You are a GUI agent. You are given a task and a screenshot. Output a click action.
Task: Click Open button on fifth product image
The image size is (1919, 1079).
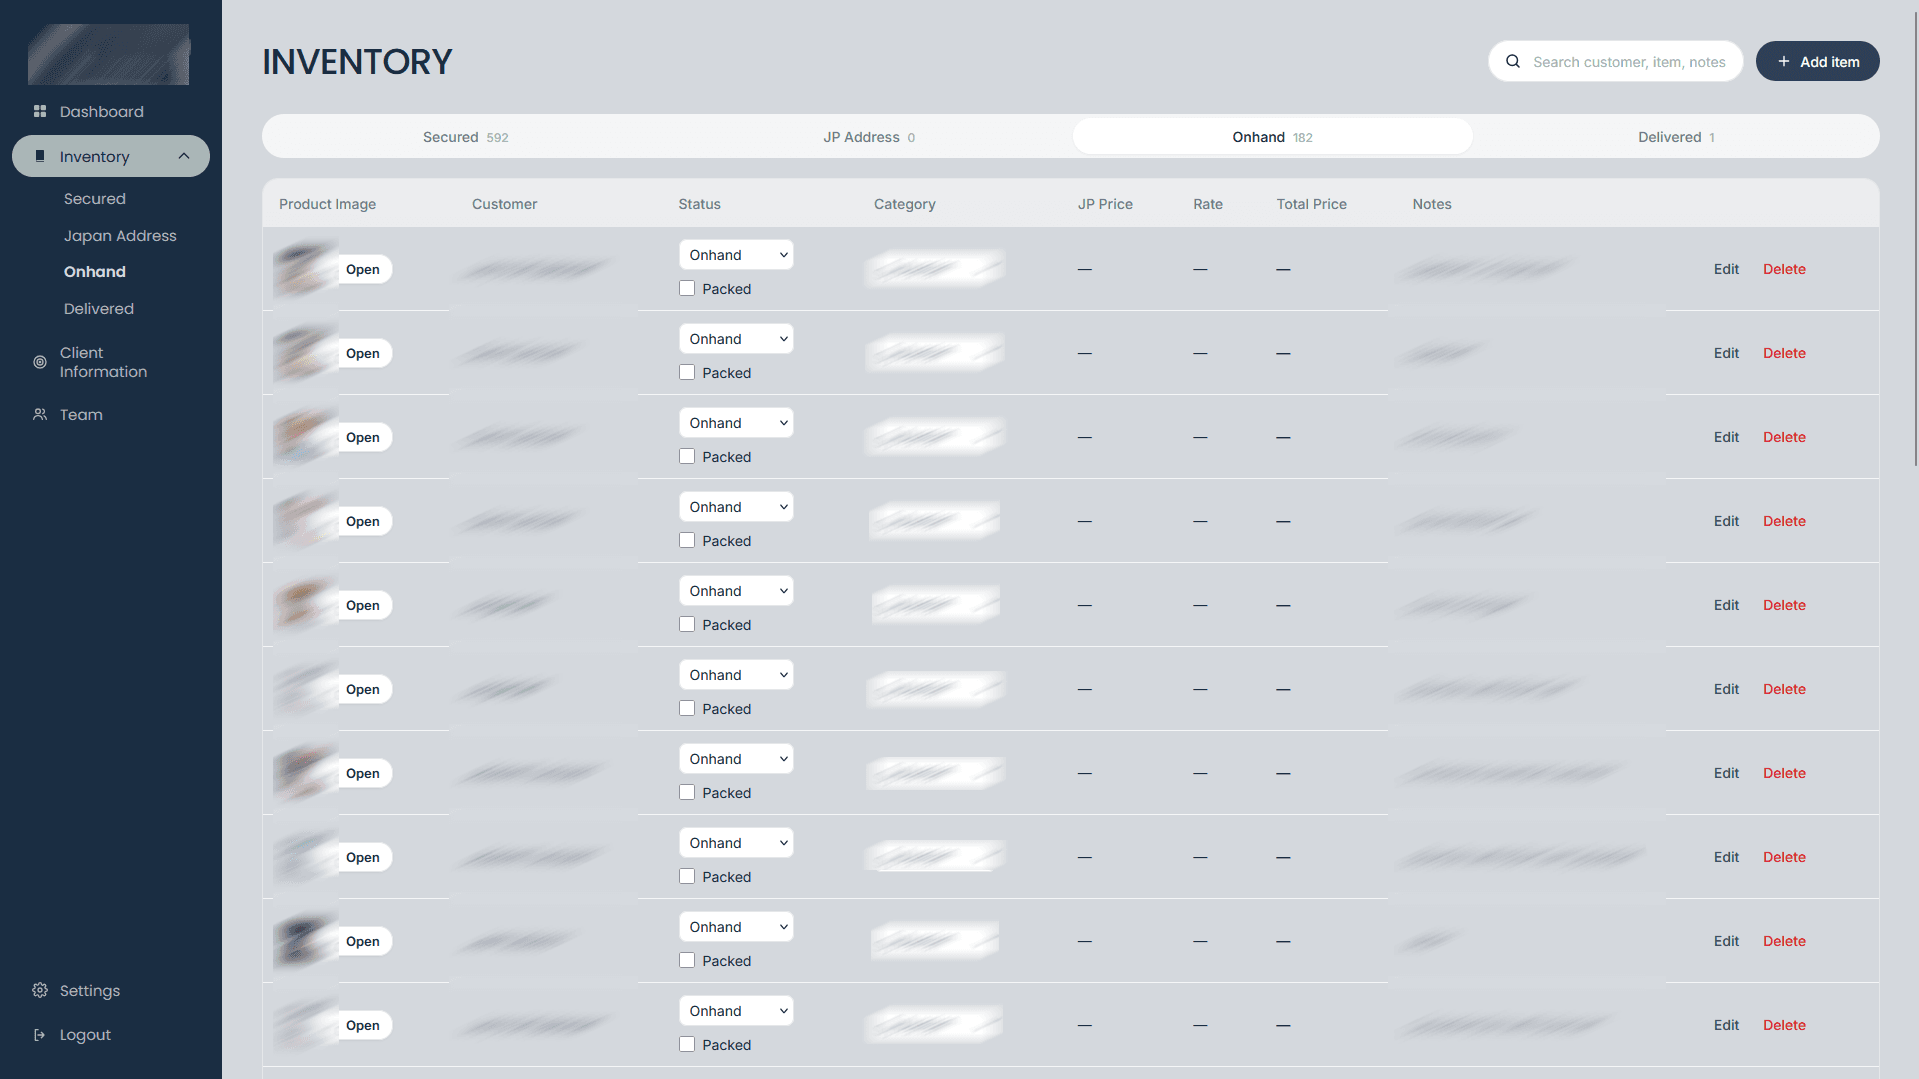pyautogui.click(x=363, y=605)
